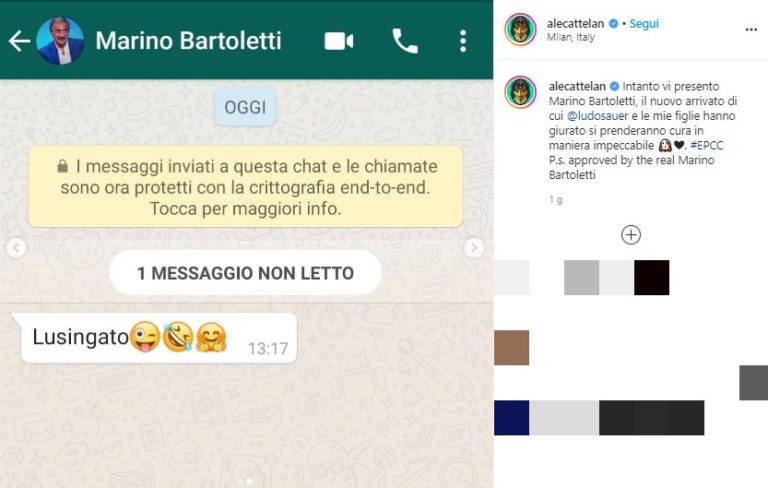This screenshot has height=488, width=768.
Task: Click the 1 g post timestamp
Action: pyautogui.click(x=555, y=199)
